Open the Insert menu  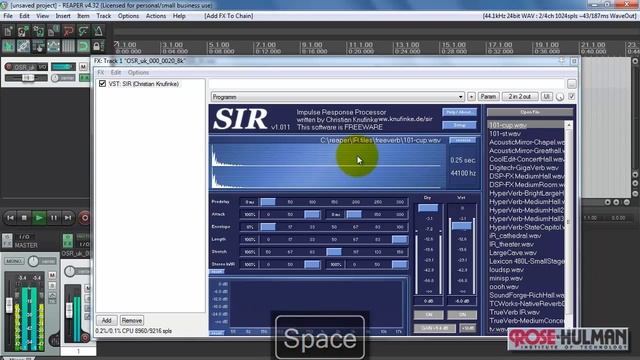63,16
